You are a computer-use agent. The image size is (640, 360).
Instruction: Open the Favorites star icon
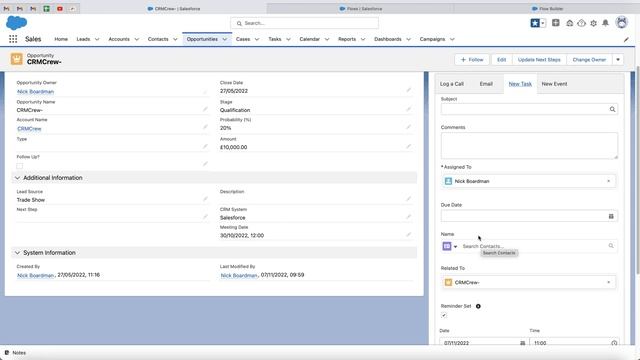[535, 23]
